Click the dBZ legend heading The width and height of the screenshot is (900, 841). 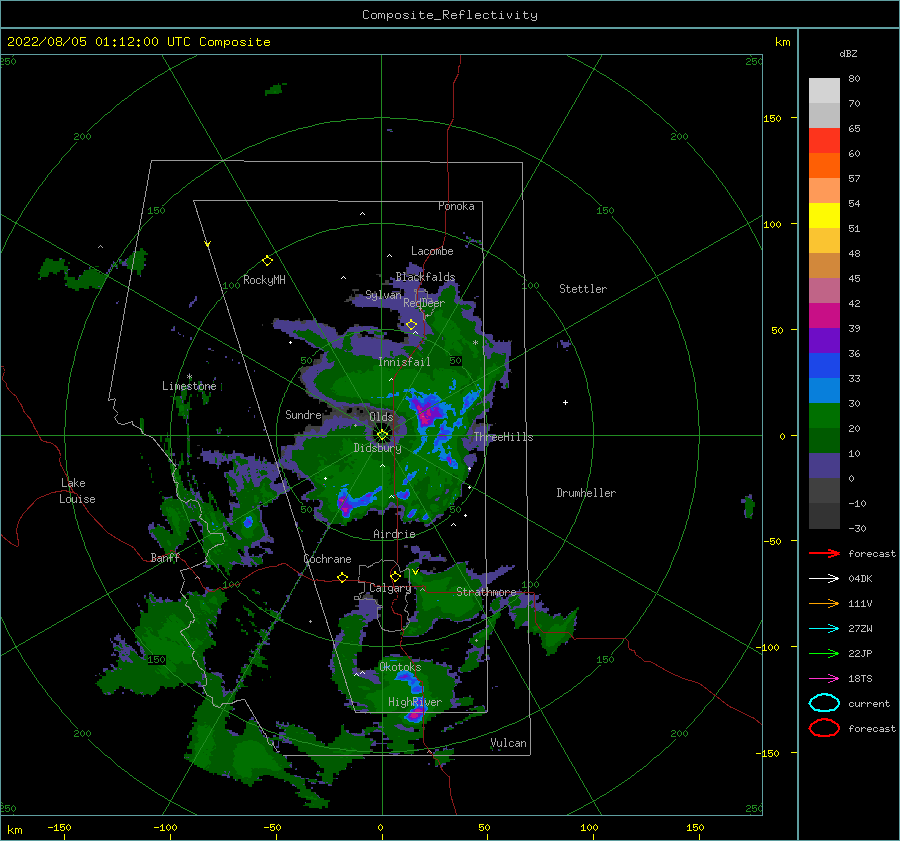(x=848, y=53)
